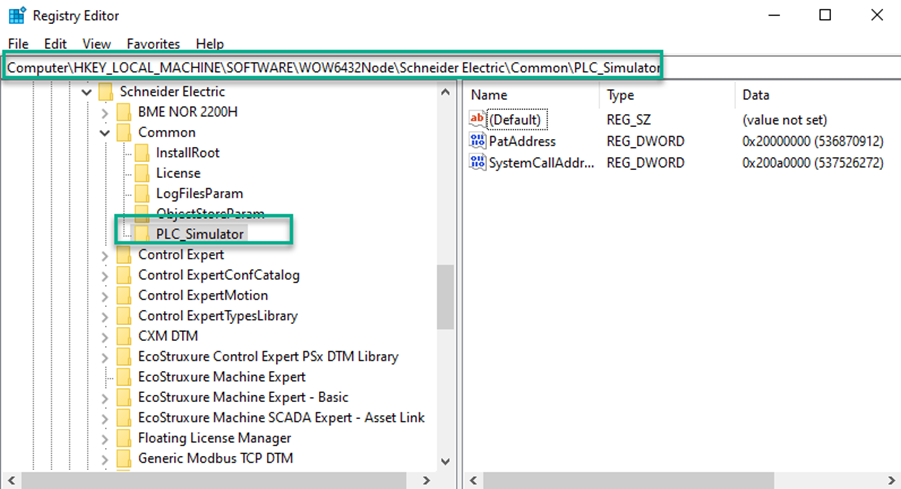Expand the Control Expert node
The width and height of the screenshot is (901, 489).
tap(105, 256)
